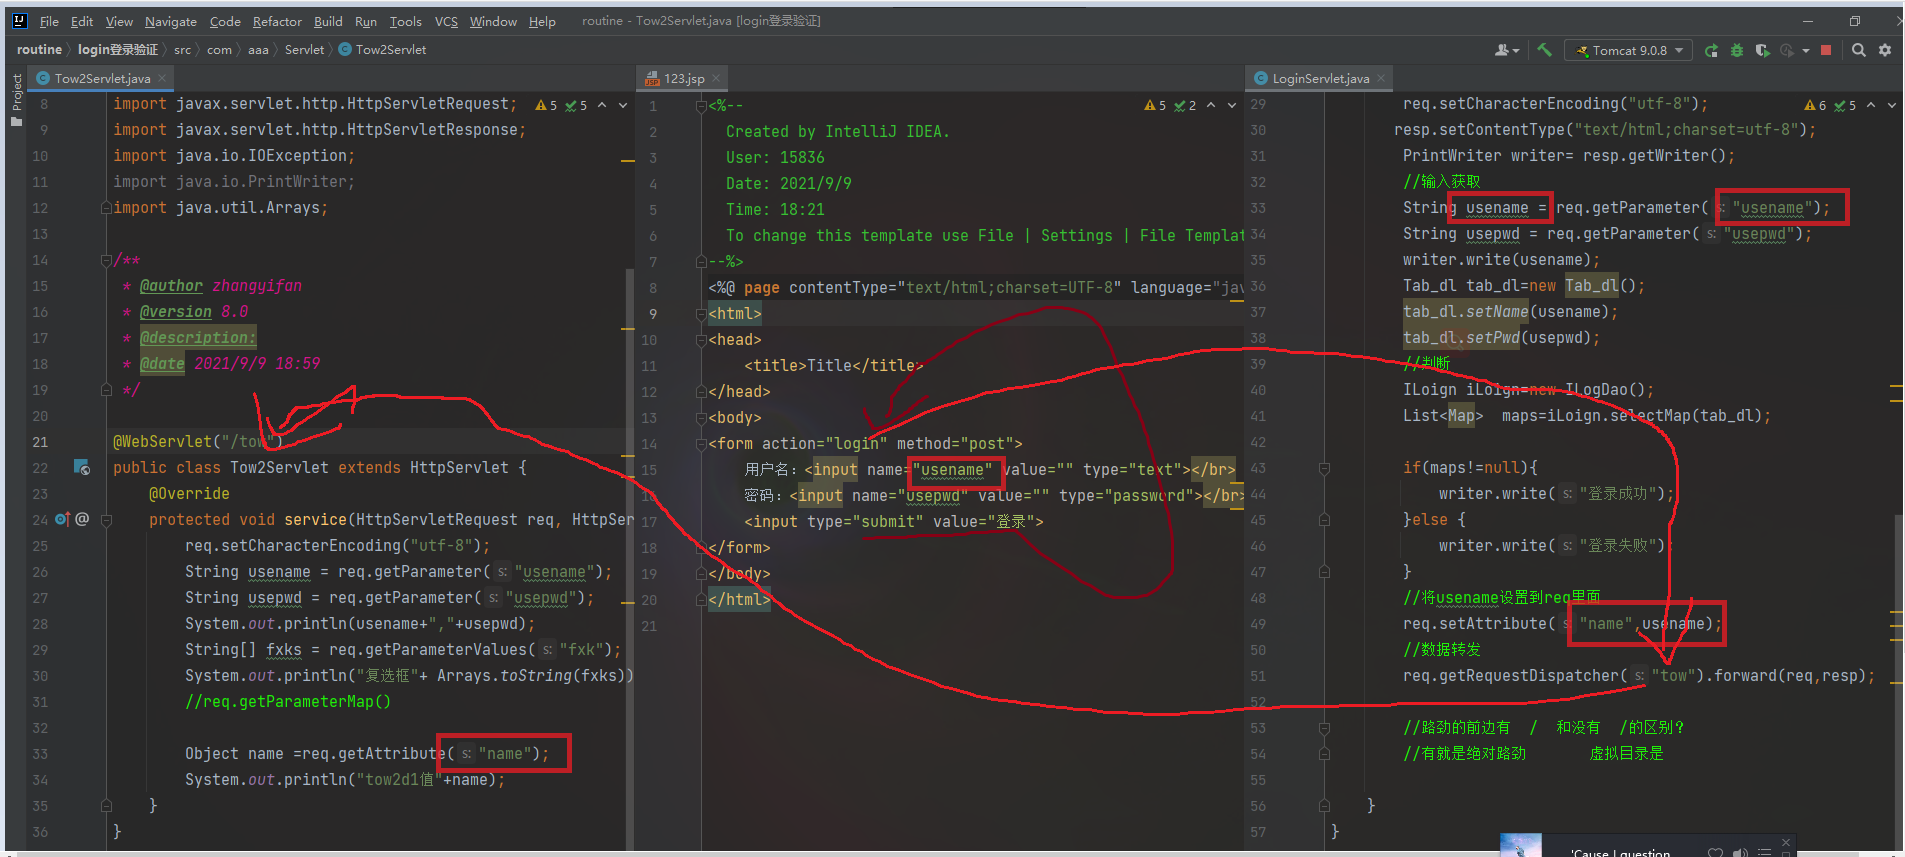Open the File menu
The image size is (1905, 857).
pos(49,21)
